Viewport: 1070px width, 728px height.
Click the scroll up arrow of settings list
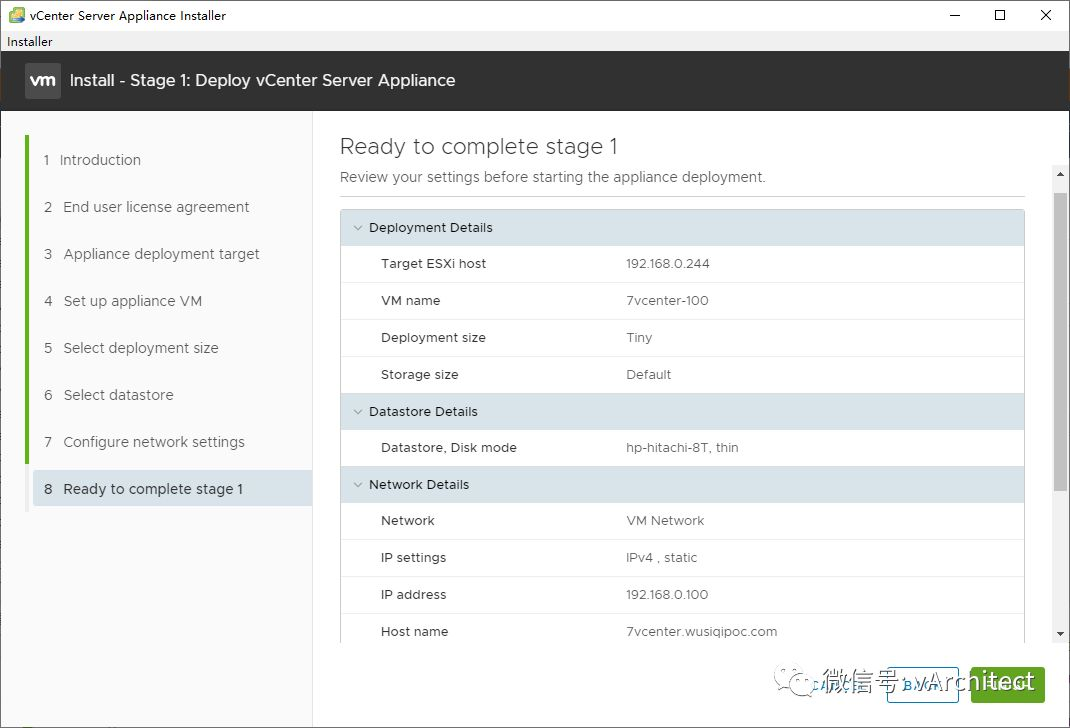click(x=1060, y=176)
